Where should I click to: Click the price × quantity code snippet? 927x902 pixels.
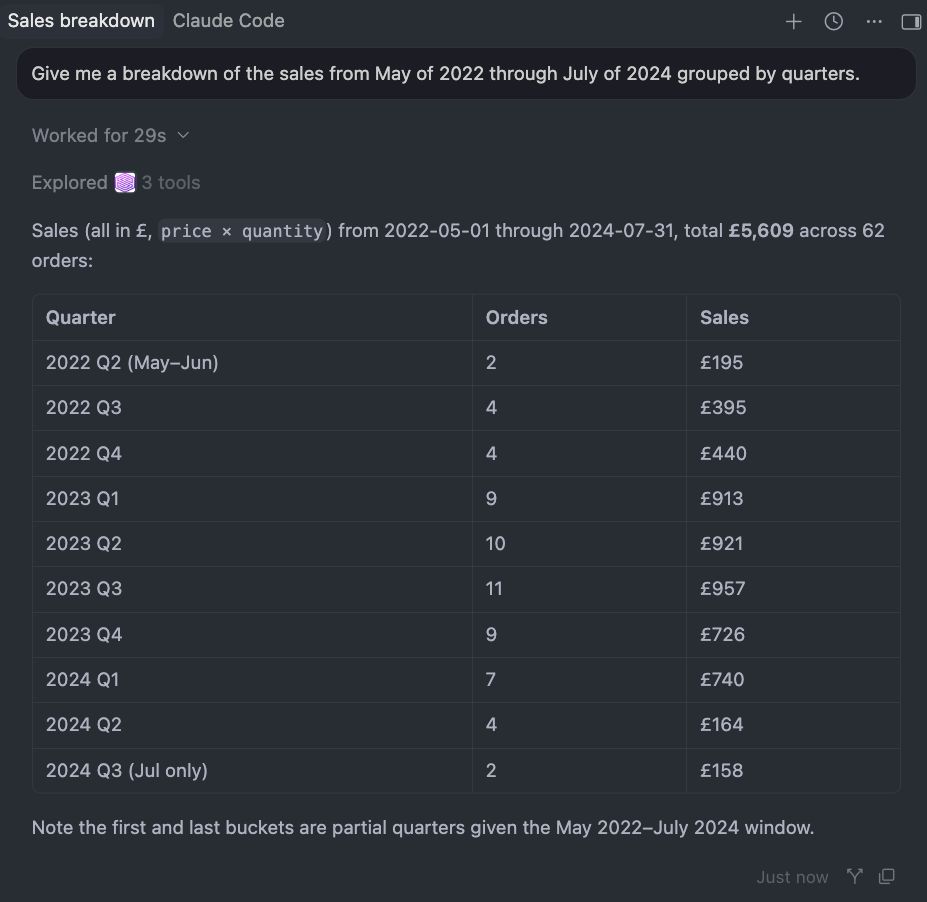(x=242, y=231)
